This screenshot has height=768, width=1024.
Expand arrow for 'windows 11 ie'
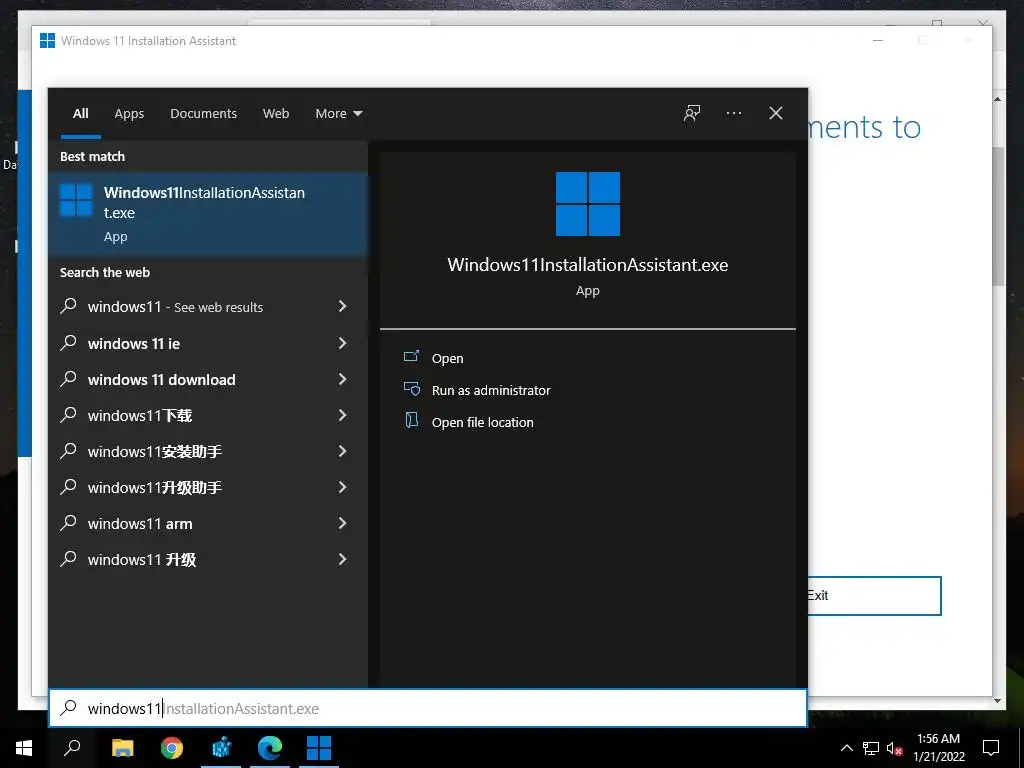point(342,343)
